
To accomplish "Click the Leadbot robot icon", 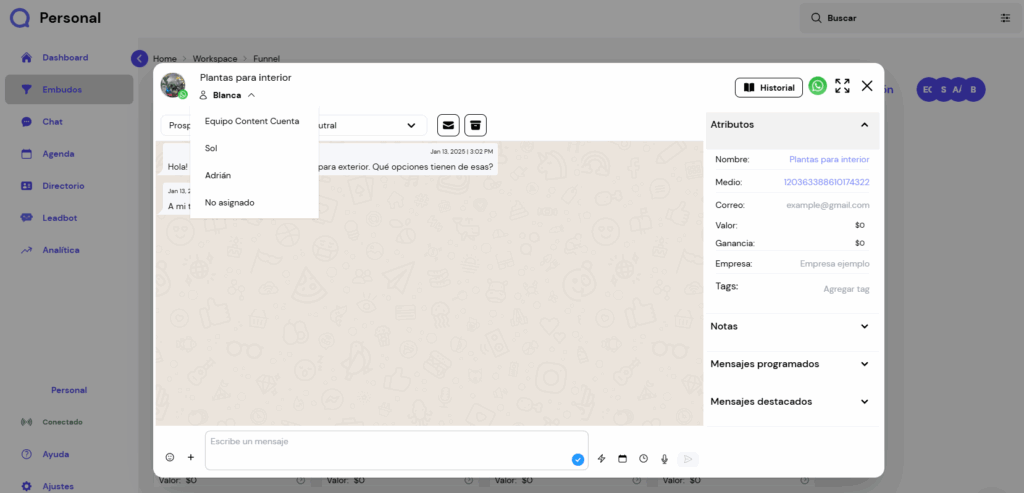I will coord(26,218).
